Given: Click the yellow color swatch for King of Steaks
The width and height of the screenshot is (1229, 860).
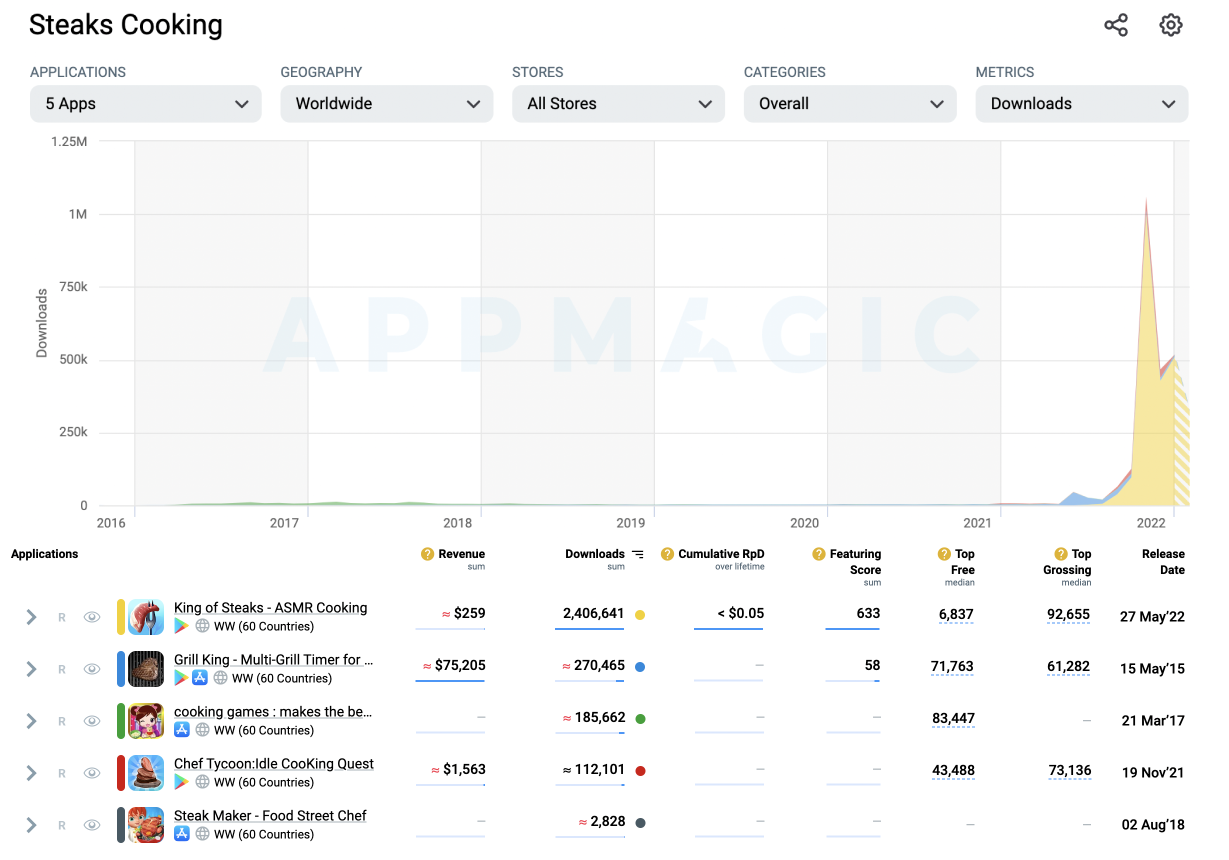Looking at the screenshot, I should coord(121,617).
